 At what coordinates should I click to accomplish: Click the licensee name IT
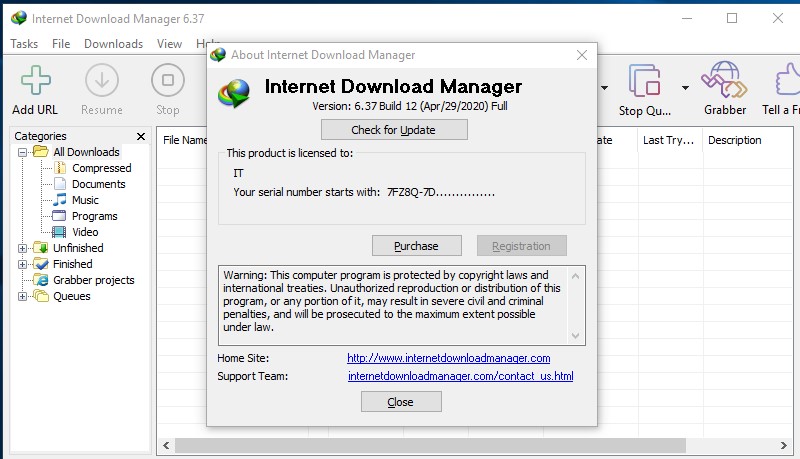pos(238,173)
